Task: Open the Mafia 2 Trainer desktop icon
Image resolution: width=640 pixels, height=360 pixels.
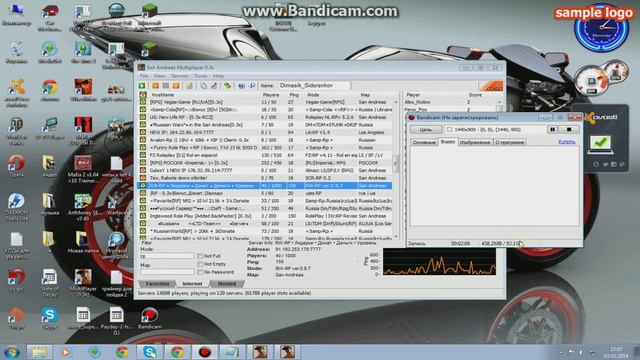Action: [83, 169]
